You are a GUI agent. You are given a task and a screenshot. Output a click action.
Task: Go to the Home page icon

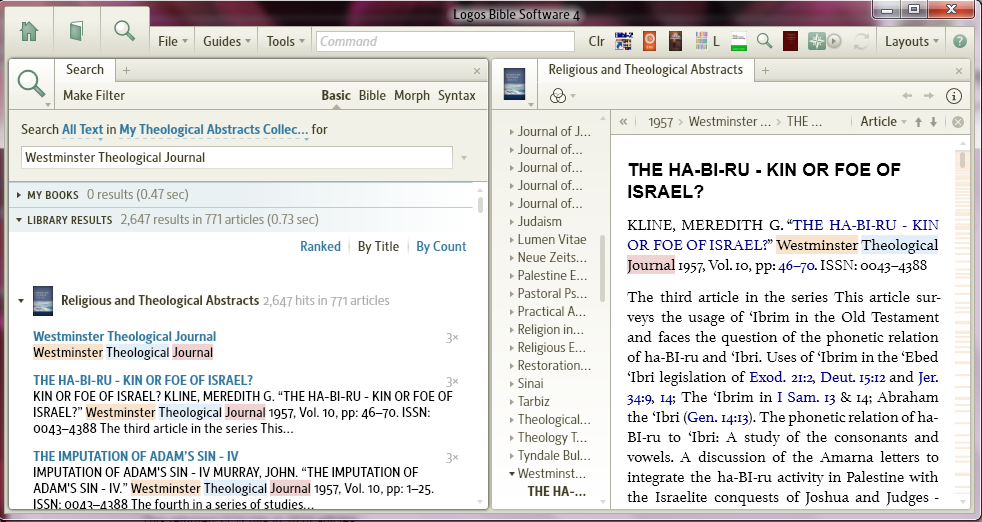pyautogui.click(x=29, y=31)
